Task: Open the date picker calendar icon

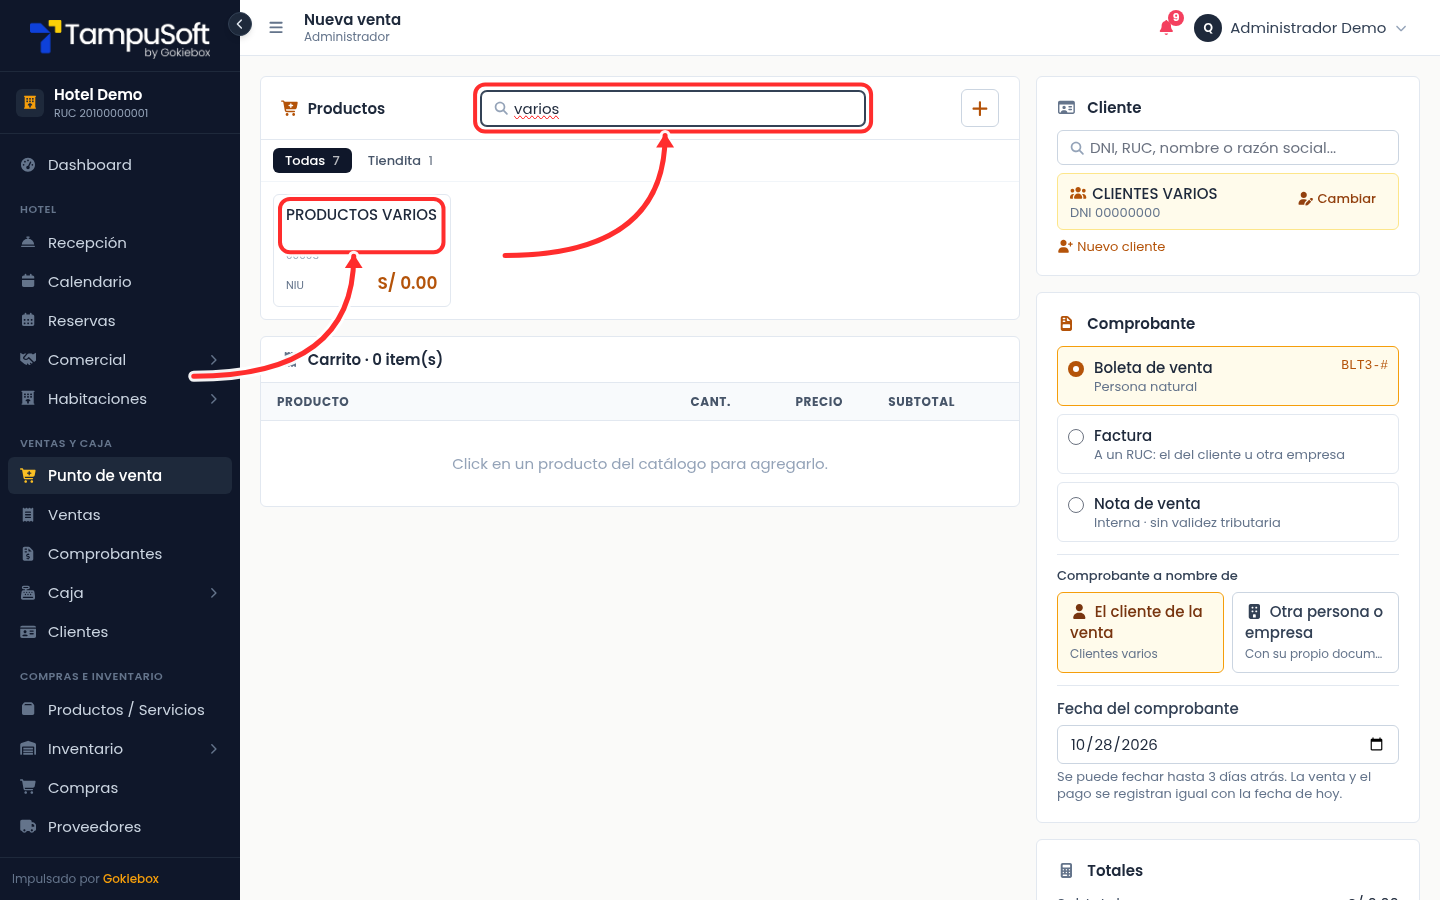Action: point(1376,744)
